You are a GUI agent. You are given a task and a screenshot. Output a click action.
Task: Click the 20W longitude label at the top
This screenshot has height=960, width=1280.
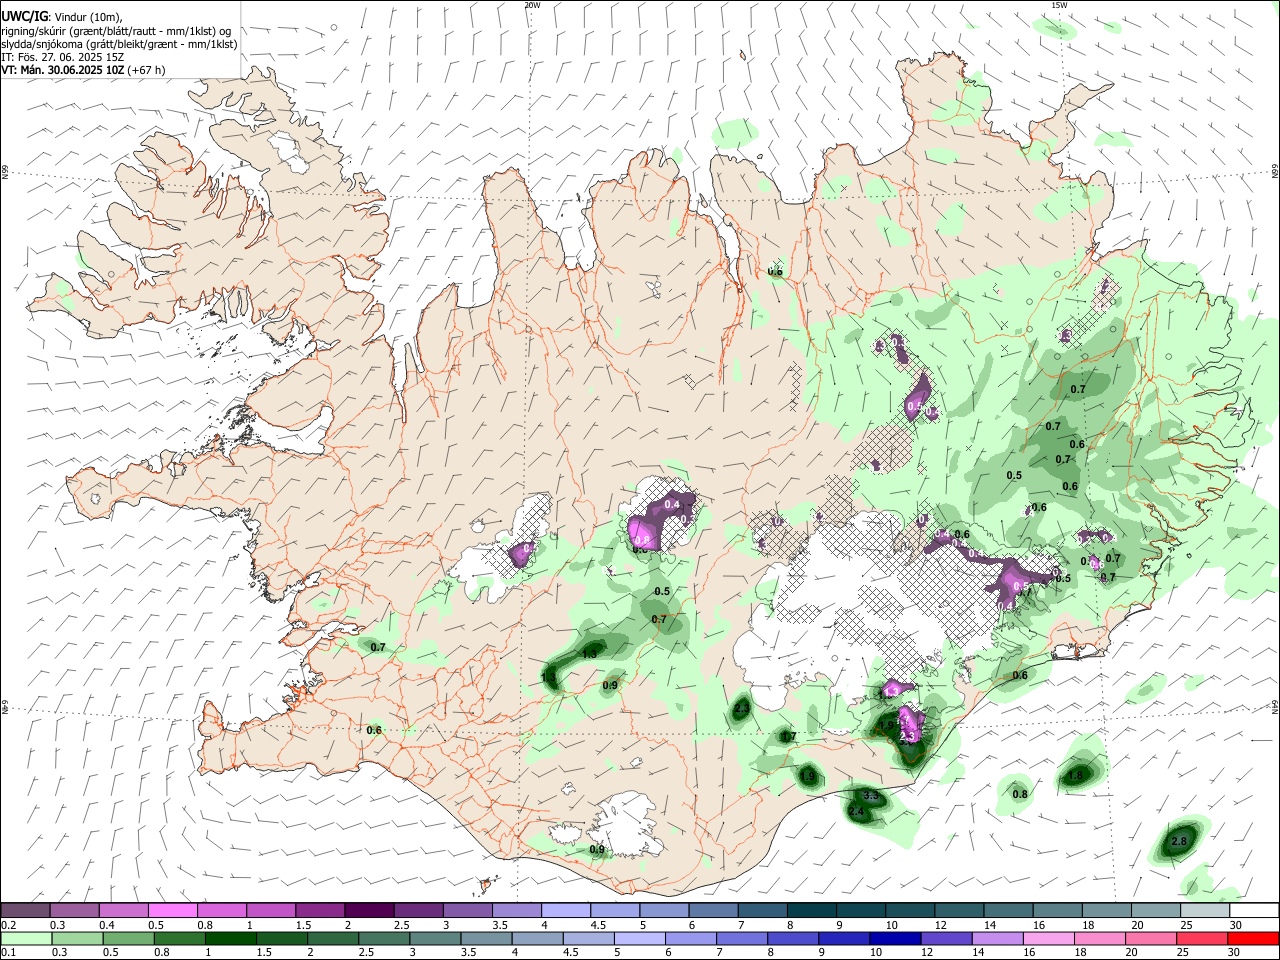pyautogui.click(x=532, y=5)
